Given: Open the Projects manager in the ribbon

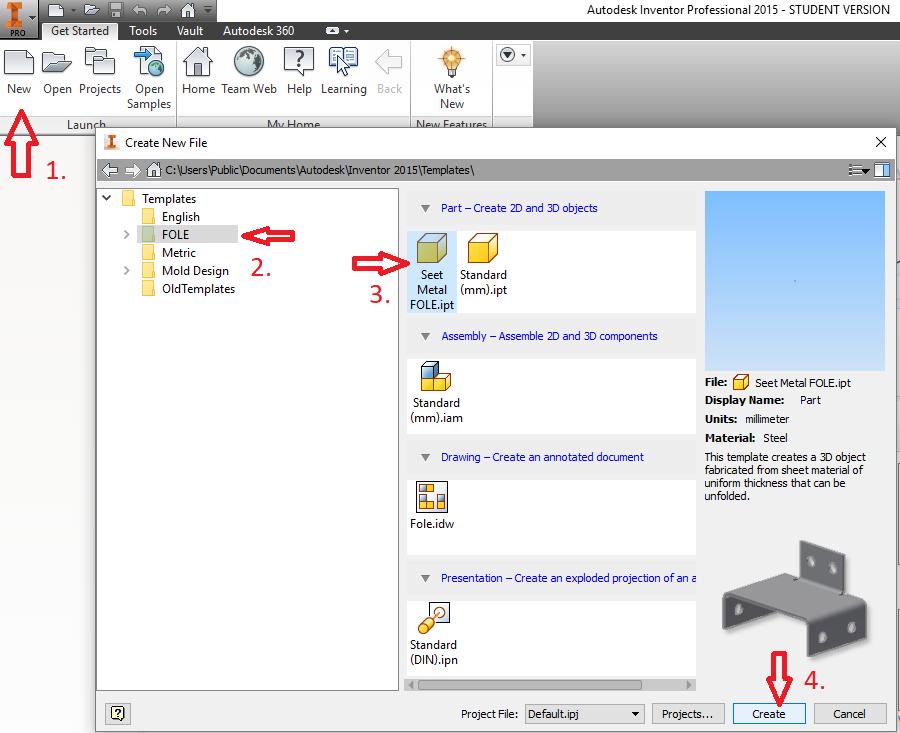Looking at the screenshot, I should tap(100, 72).
